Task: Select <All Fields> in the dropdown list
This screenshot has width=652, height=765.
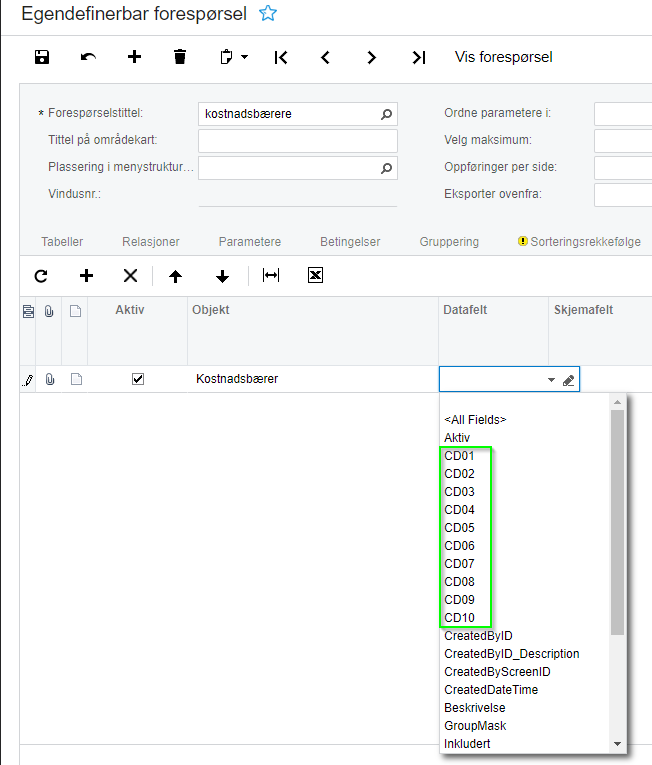Action: coord(475,420)
